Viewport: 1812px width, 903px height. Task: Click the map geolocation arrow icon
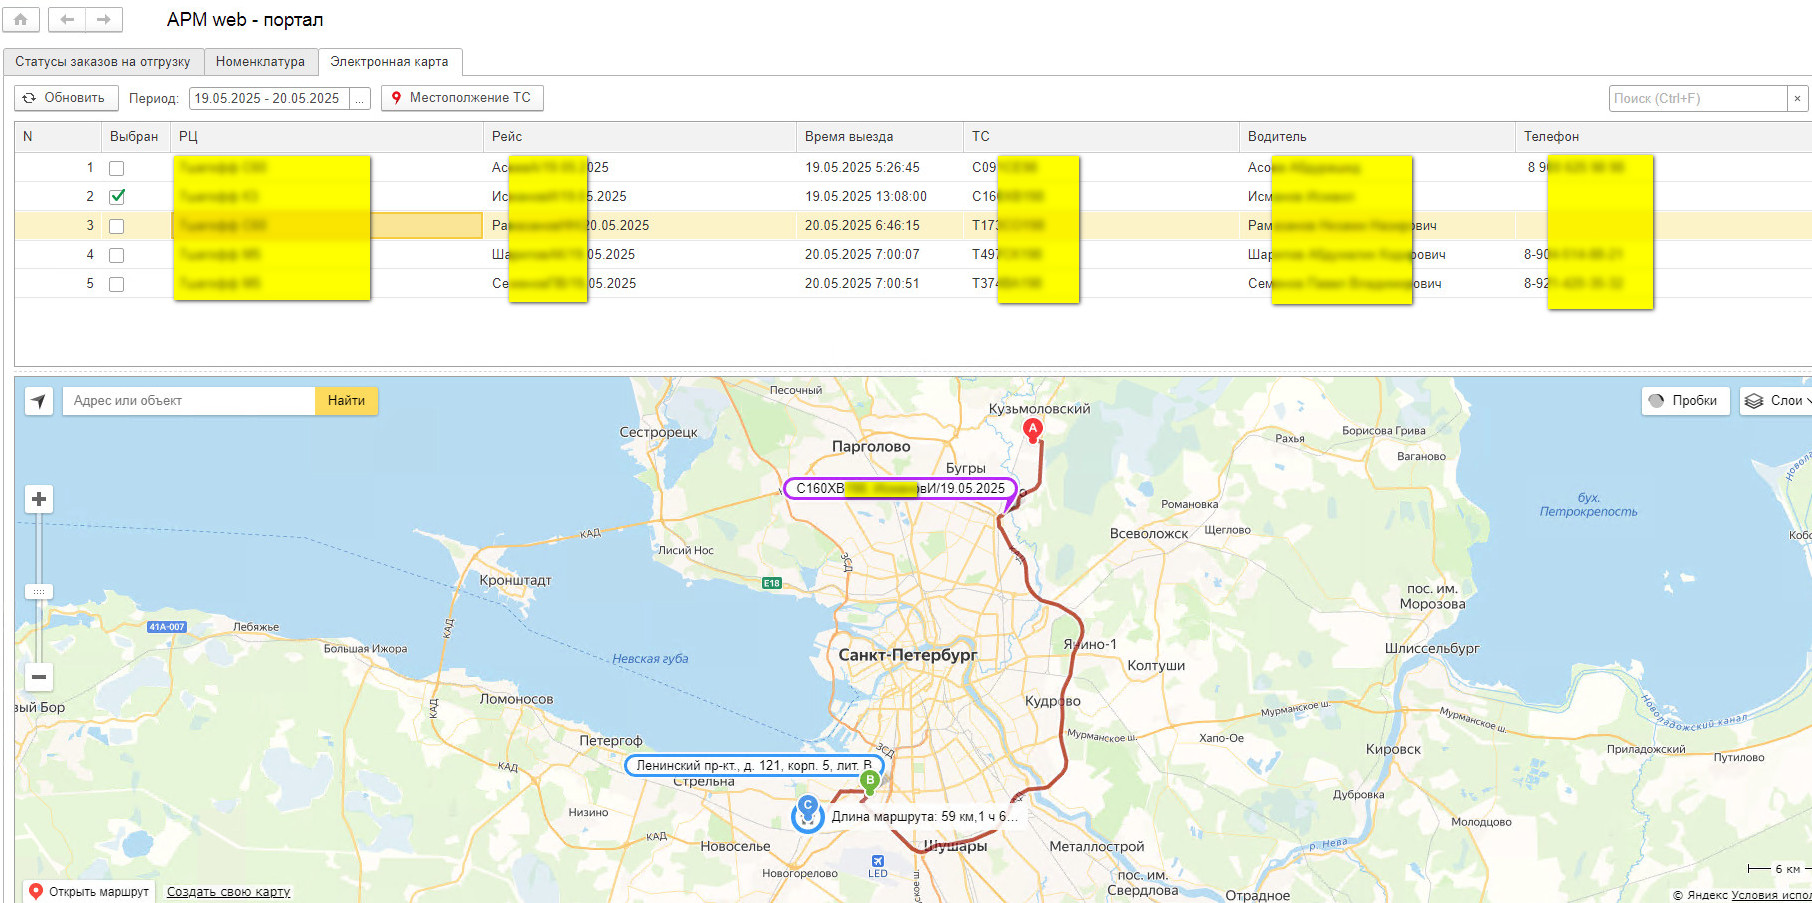(x=39, y=401)
